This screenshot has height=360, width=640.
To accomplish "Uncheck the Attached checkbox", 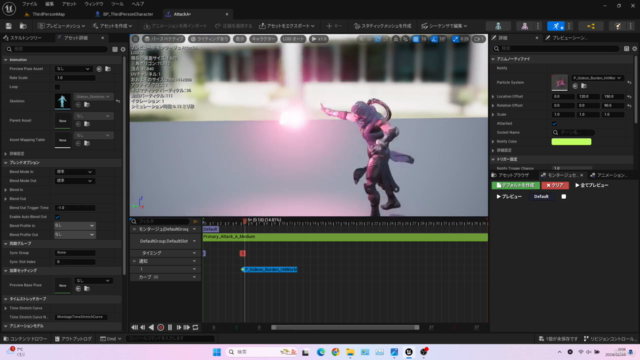I will click(554, 124).
